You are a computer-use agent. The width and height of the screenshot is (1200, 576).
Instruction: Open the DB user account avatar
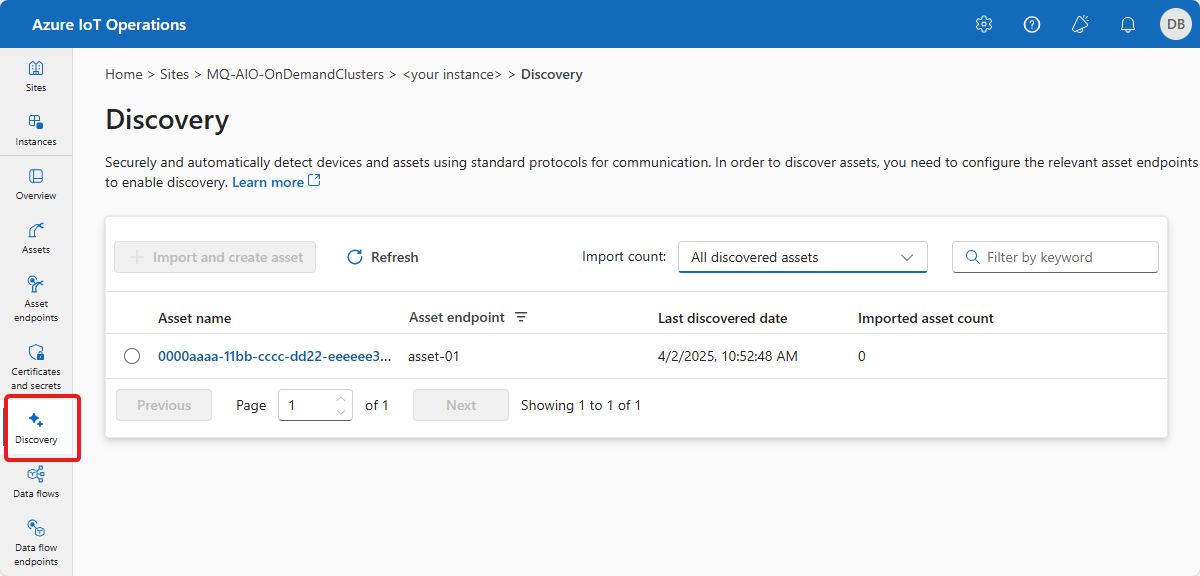1176,24
